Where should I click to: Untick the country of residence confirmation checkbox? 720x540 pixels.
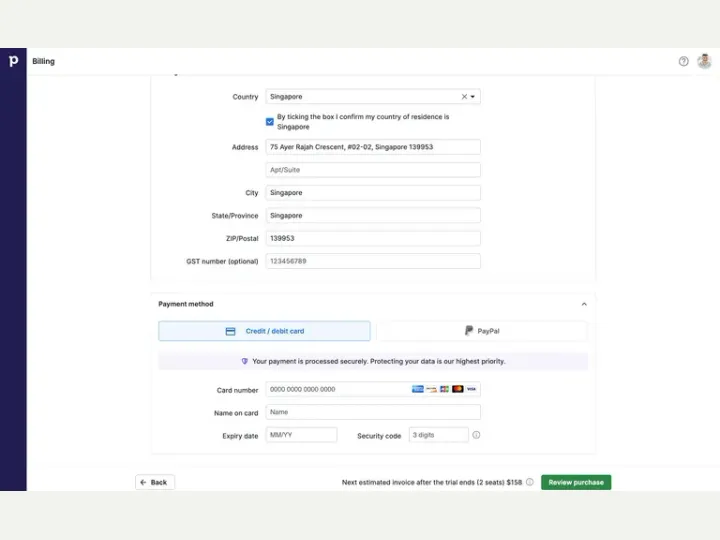click(270, 122)
